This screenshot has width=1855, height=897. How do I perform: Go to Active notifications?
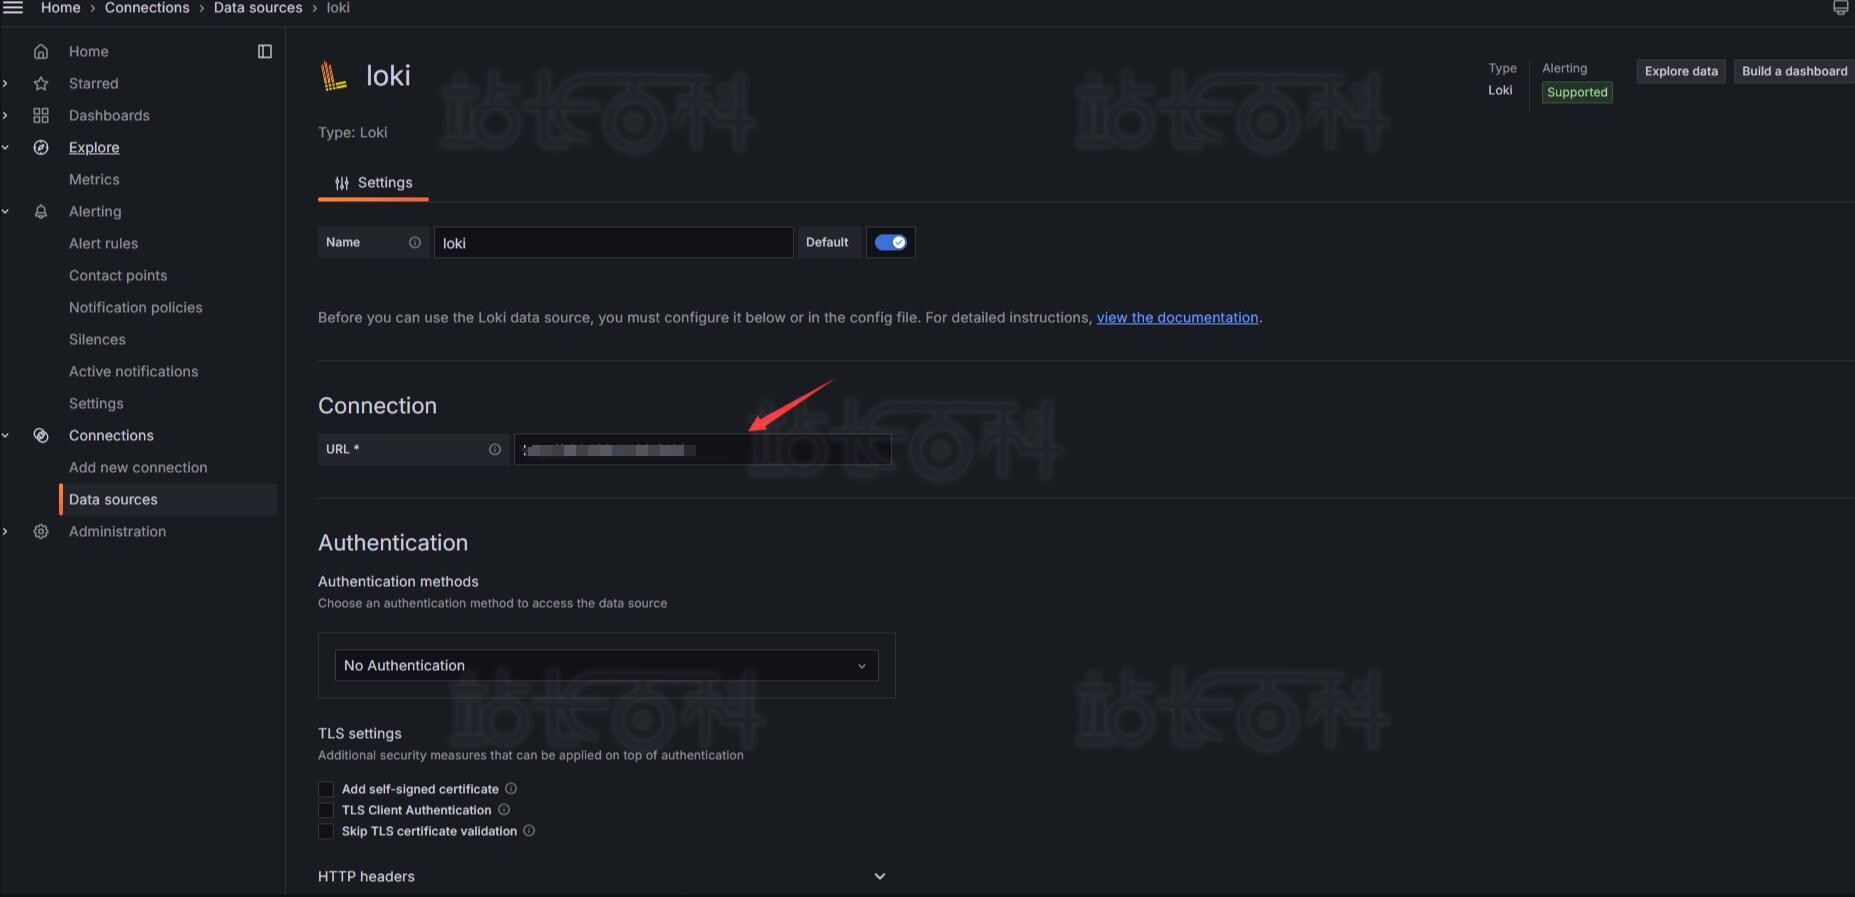pos(134,371)
